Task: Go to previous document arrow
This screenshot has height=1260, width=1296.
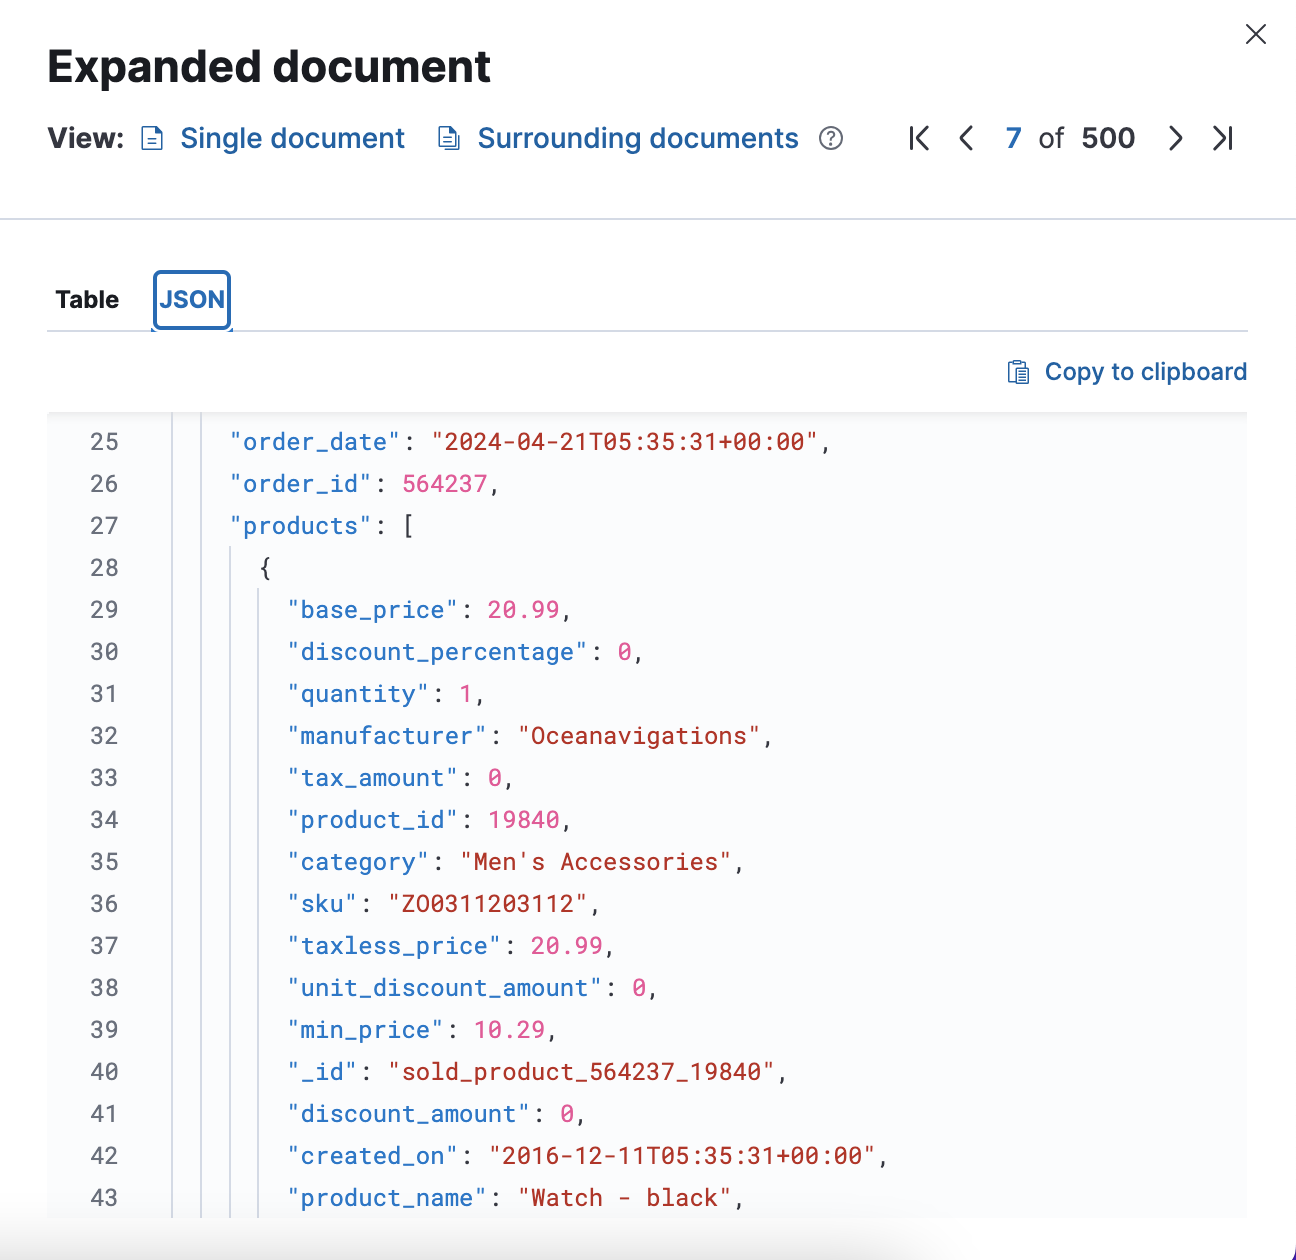Action: (x=966, y=138)
